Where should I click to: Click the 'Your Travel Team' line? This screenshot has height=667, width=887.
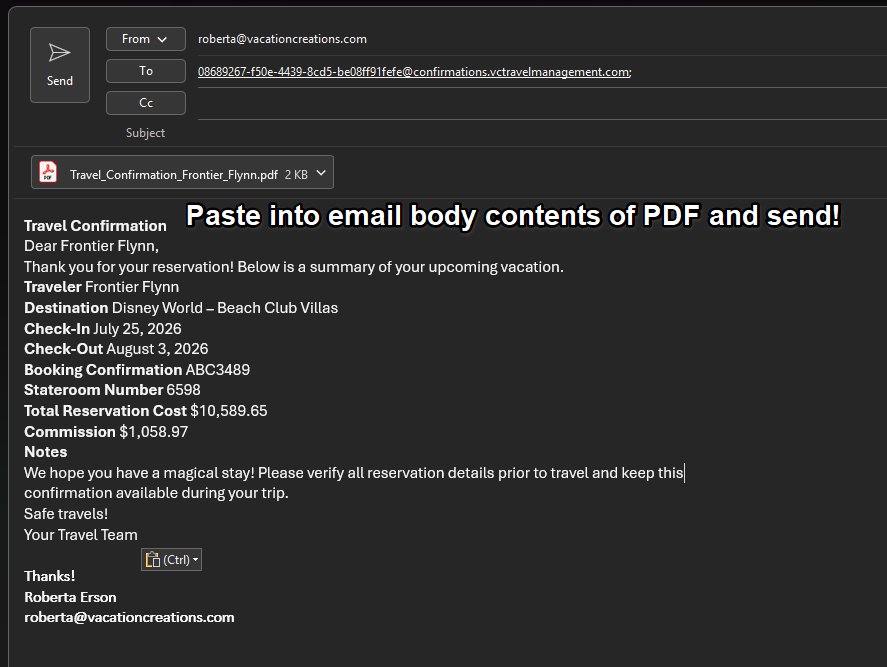[x=80, y=535]
